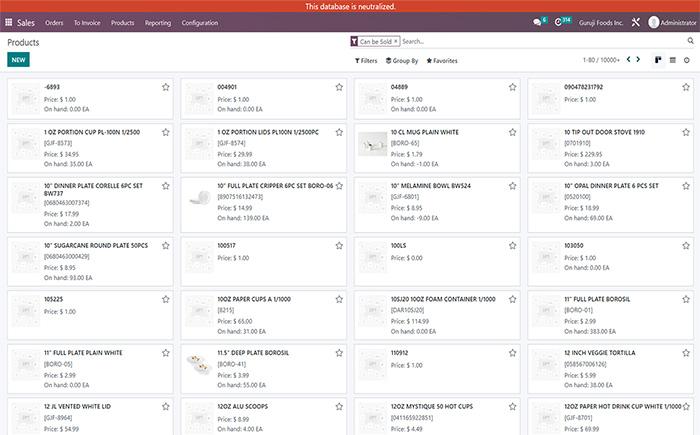Expand the Filters dropdown
Viewport: 700px width, 435px height.
[x=366, y=61]
